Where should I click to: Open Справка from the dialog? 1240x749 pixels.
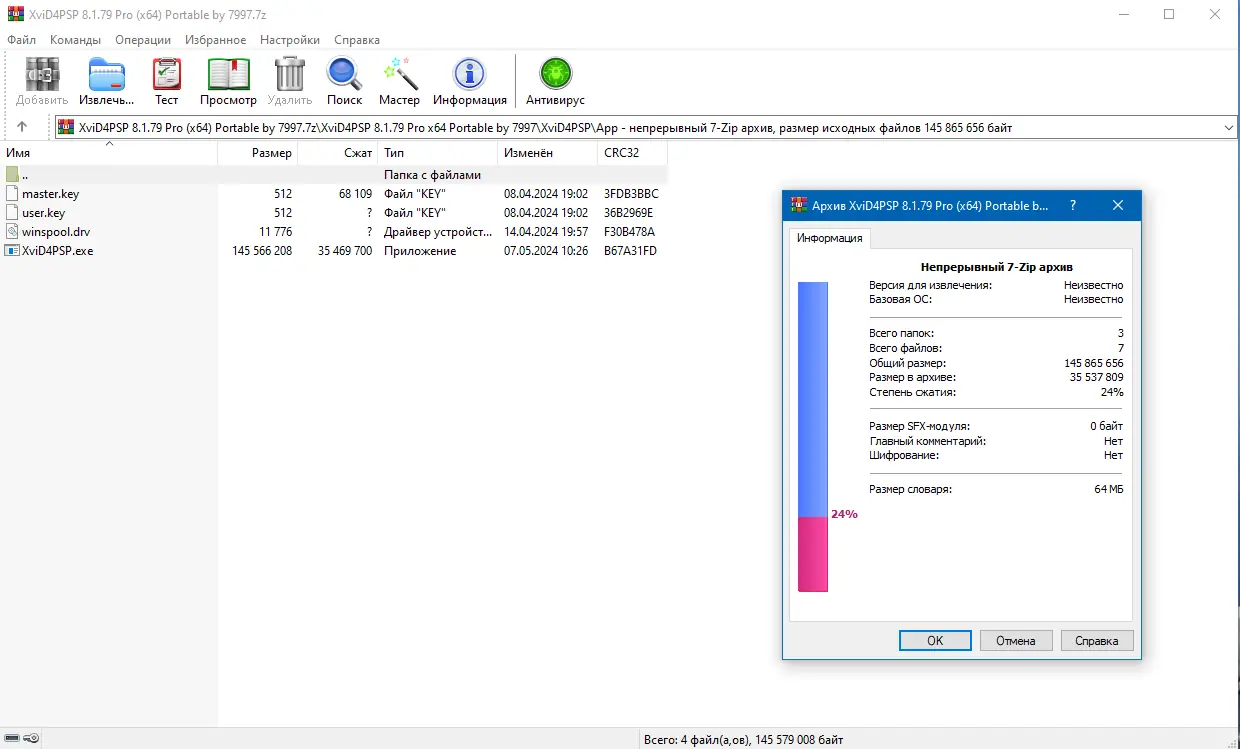(1096, 640)
